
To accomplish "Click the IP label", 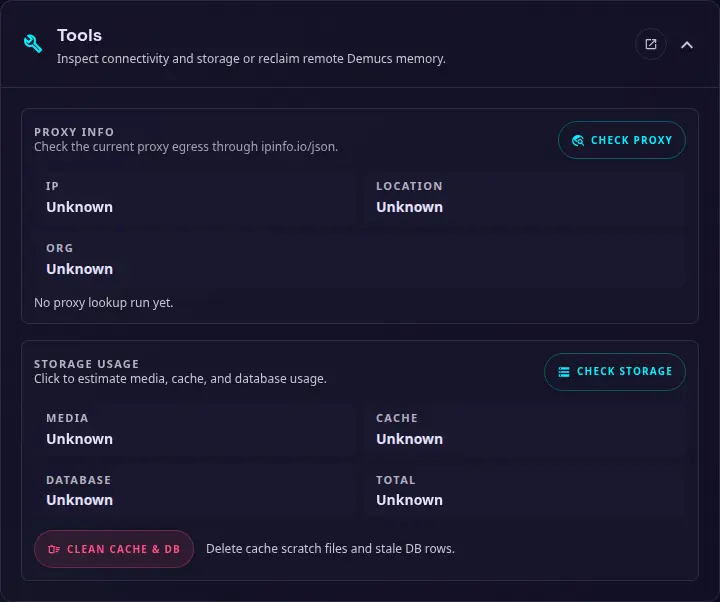I will 52,186.
